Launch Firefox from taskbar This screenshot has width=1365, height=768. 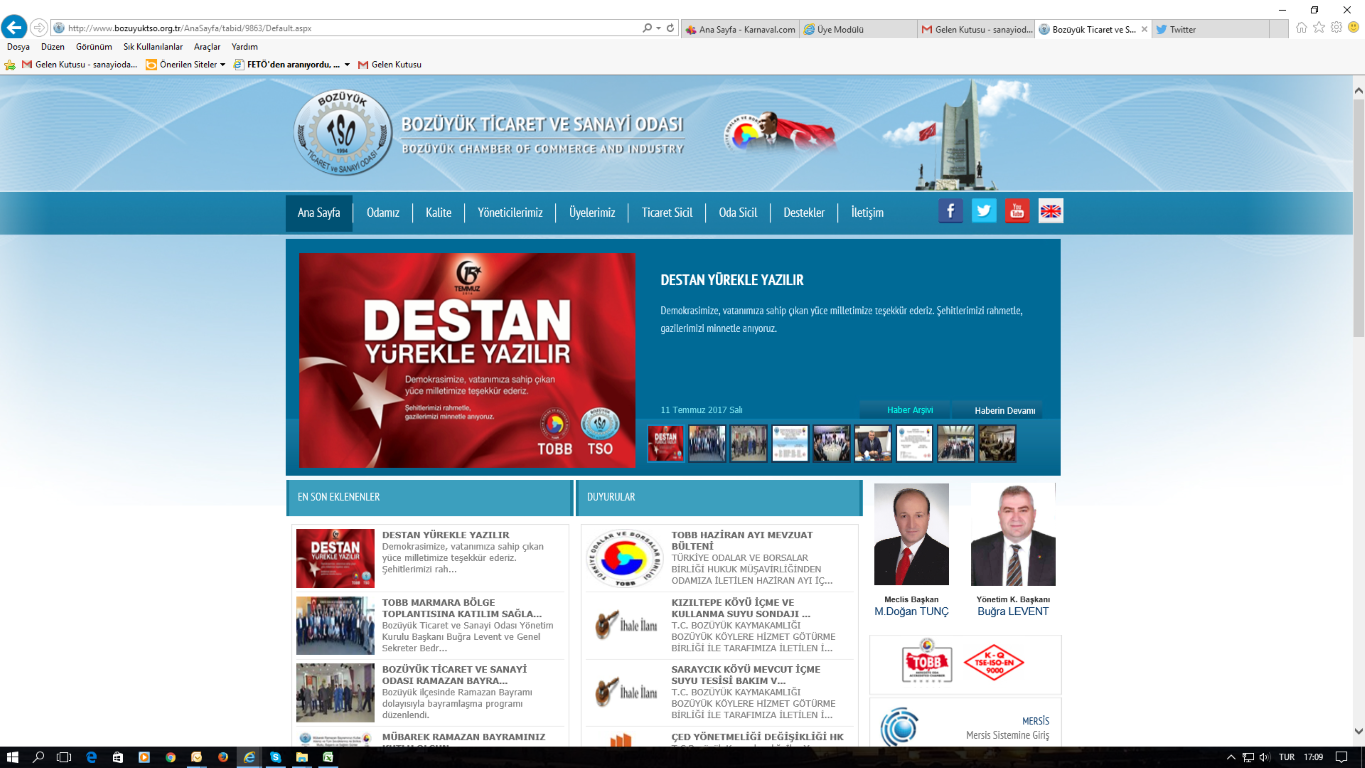(x=222, y=757)
